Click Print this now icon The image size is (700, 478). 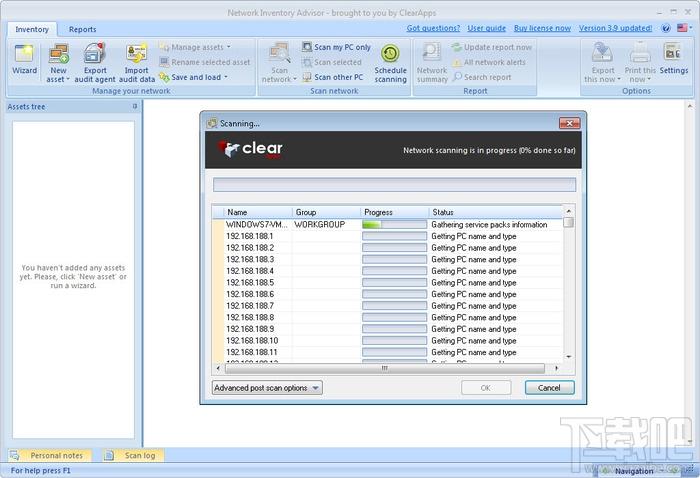click(x=640, y=53)
